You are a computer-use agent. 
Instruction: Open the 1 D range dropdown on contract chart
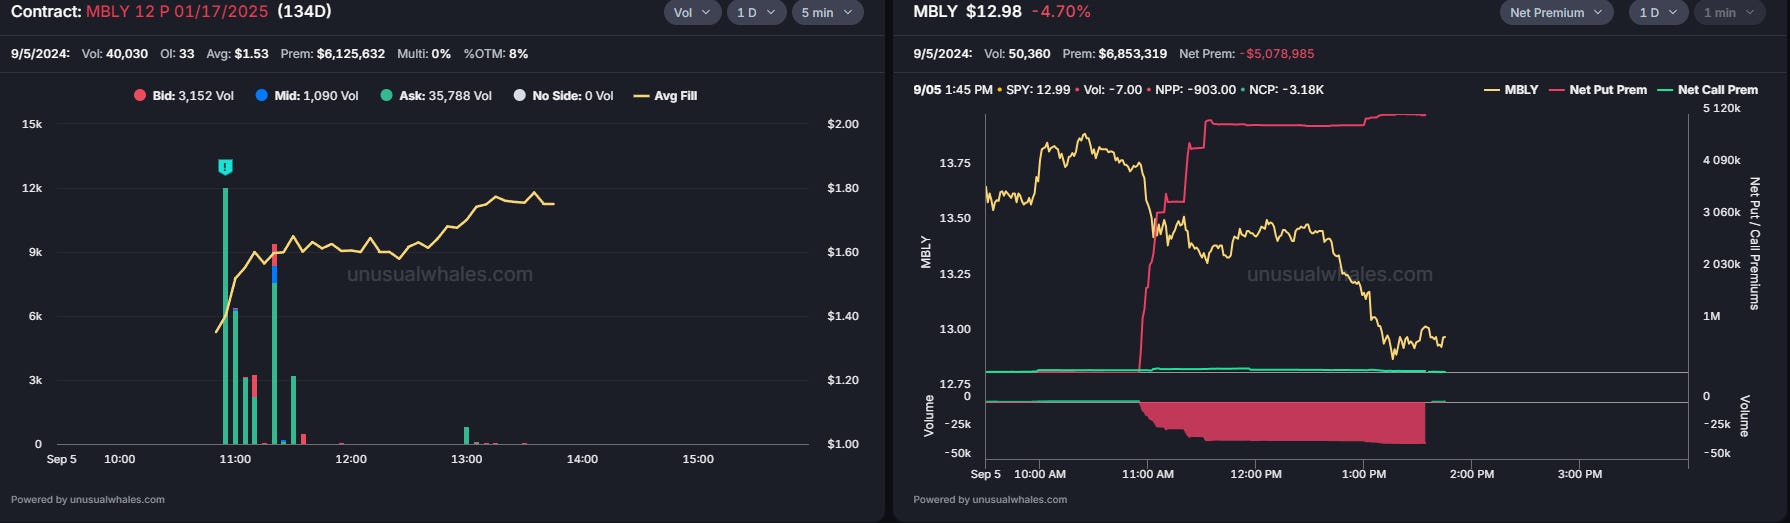click(756, 13)
